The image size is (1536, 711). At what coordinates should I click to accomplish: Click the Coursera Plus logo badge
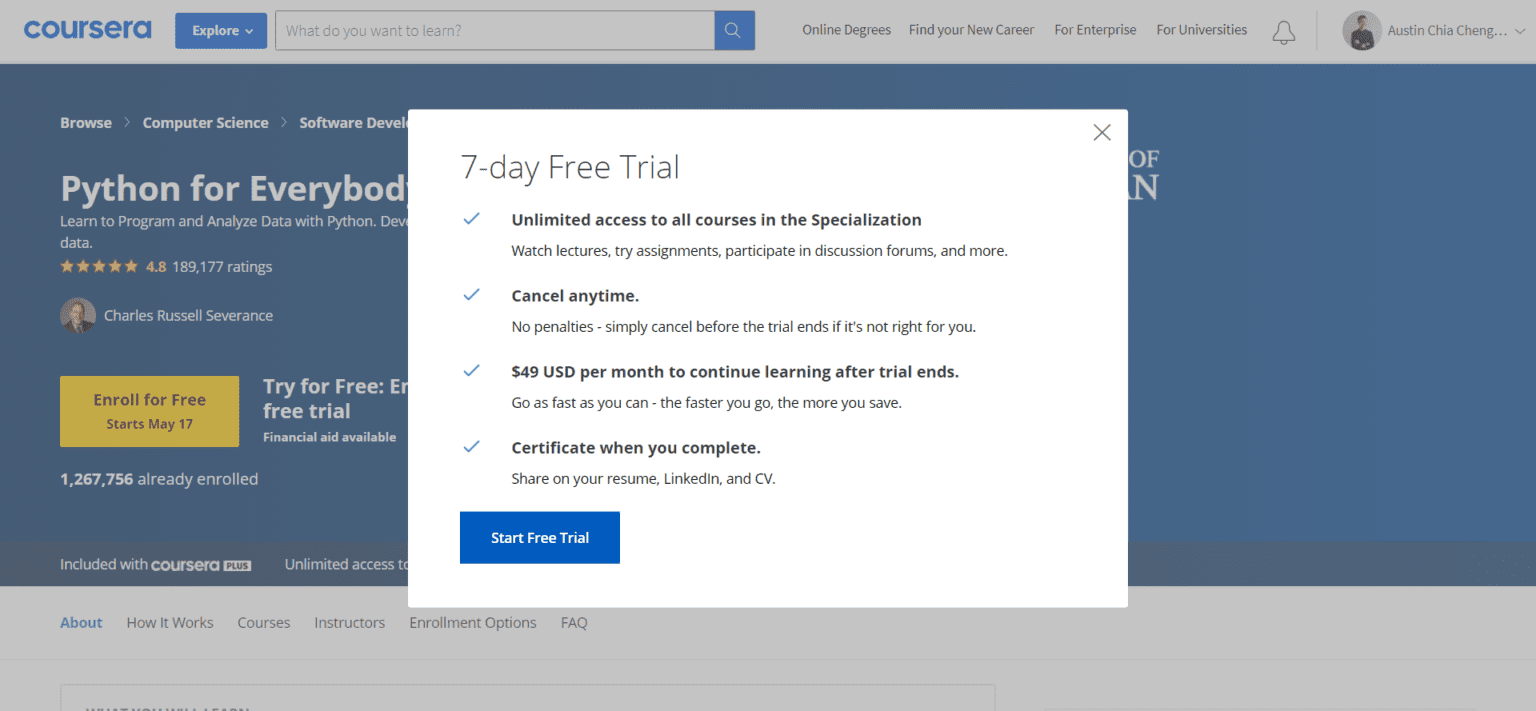point(201,565)
